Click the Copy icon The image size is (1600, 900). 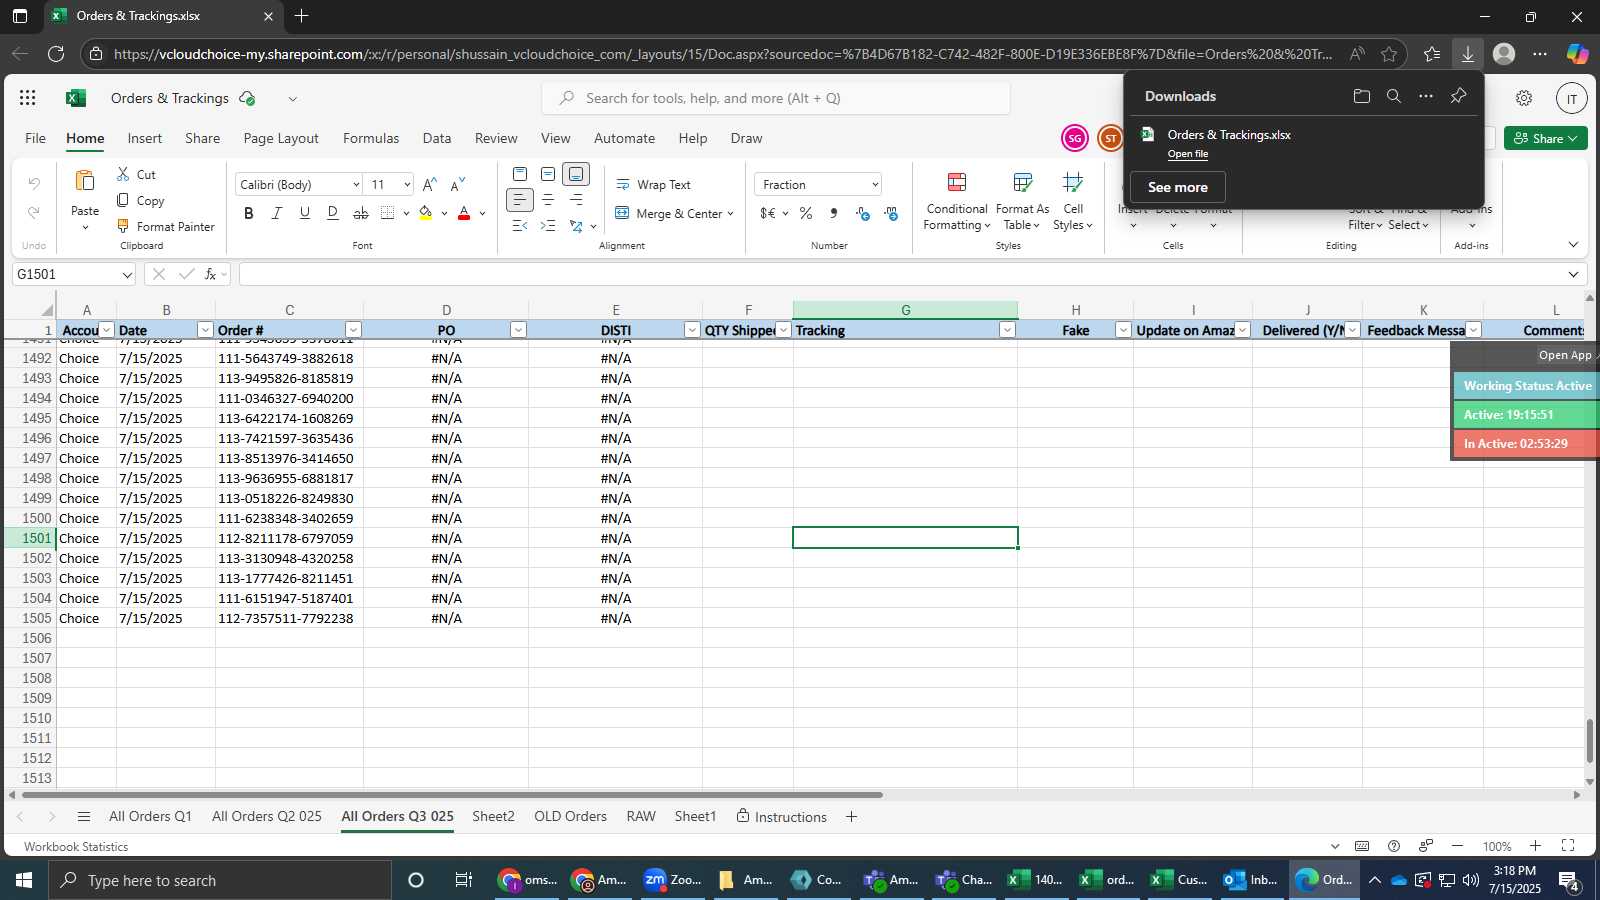pos(124,200)
